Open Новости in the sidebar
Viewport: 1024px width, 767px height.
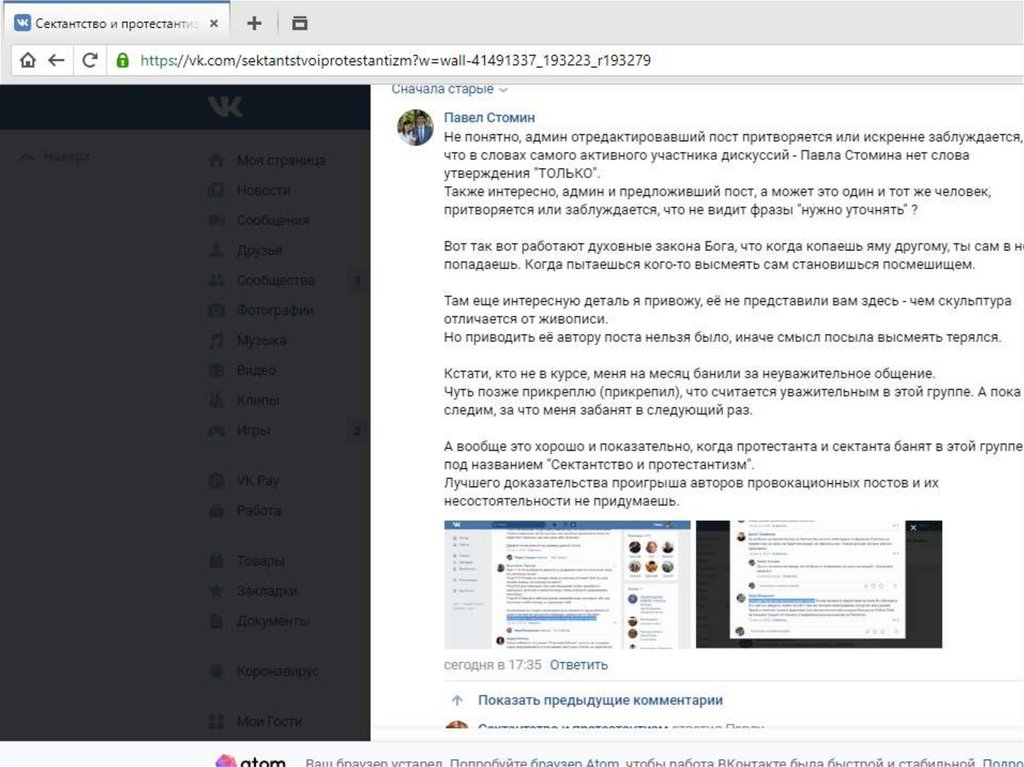[263, 190]
